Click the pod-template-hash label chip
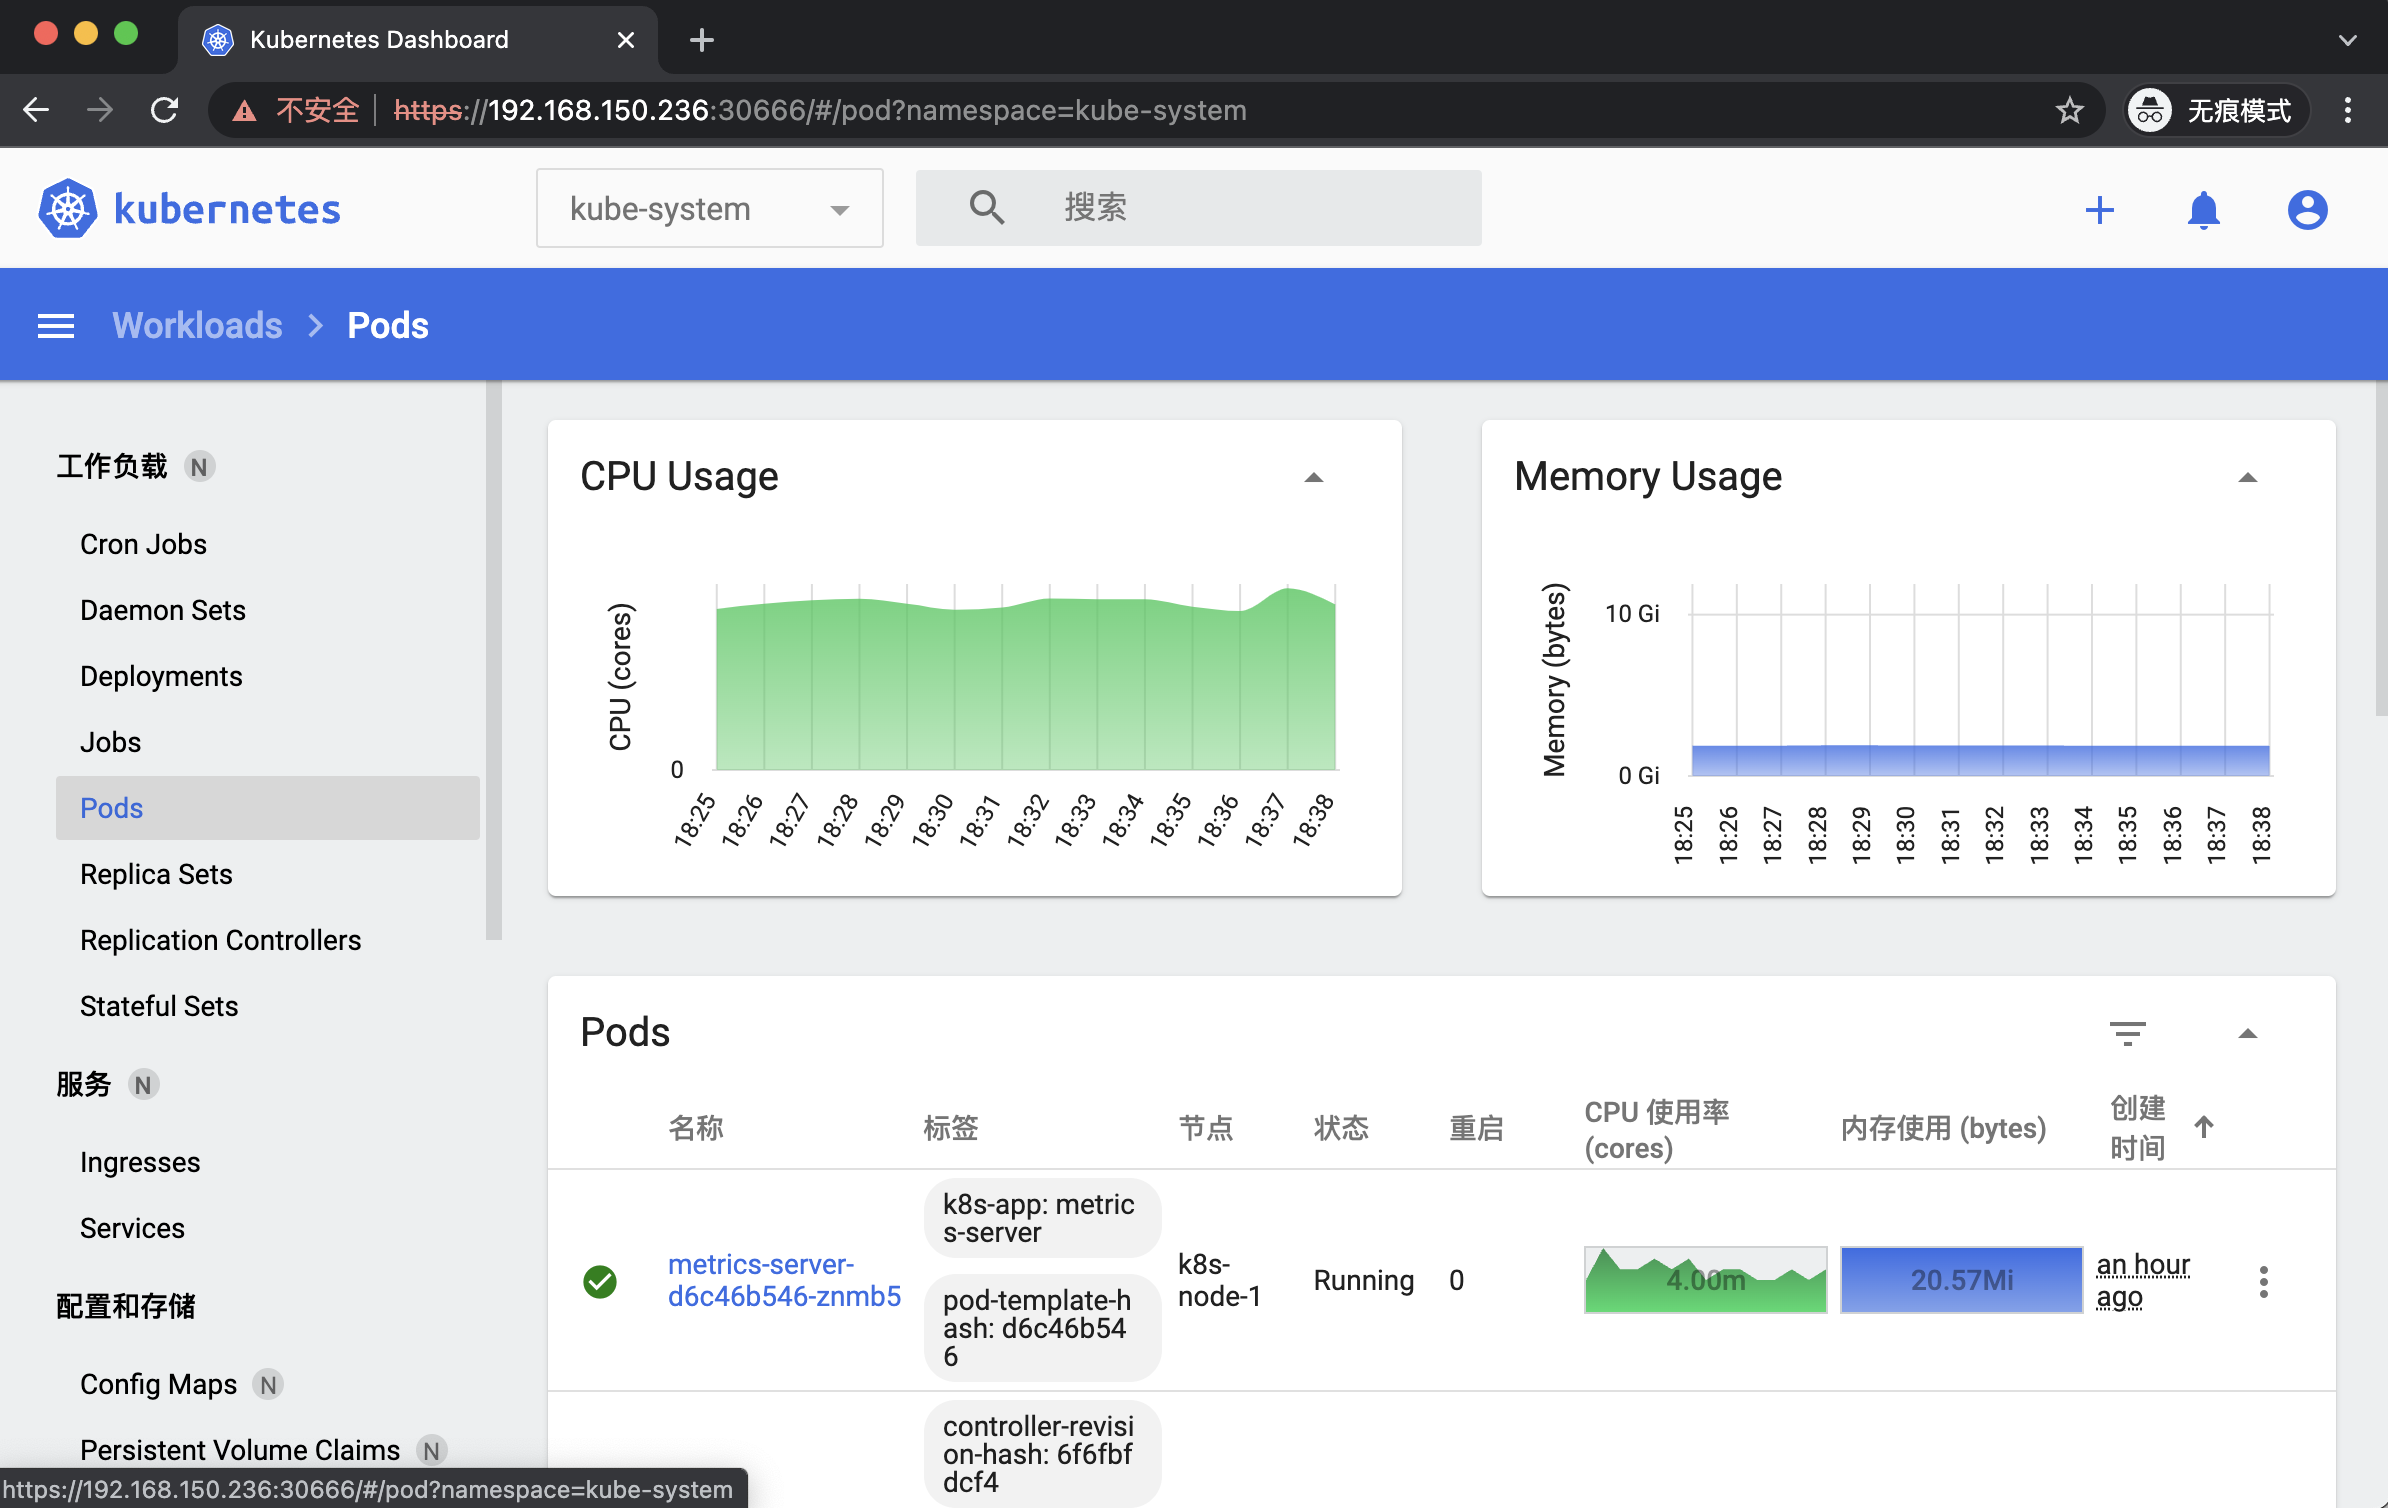2388x1508 pixels. [1042, 1328]
